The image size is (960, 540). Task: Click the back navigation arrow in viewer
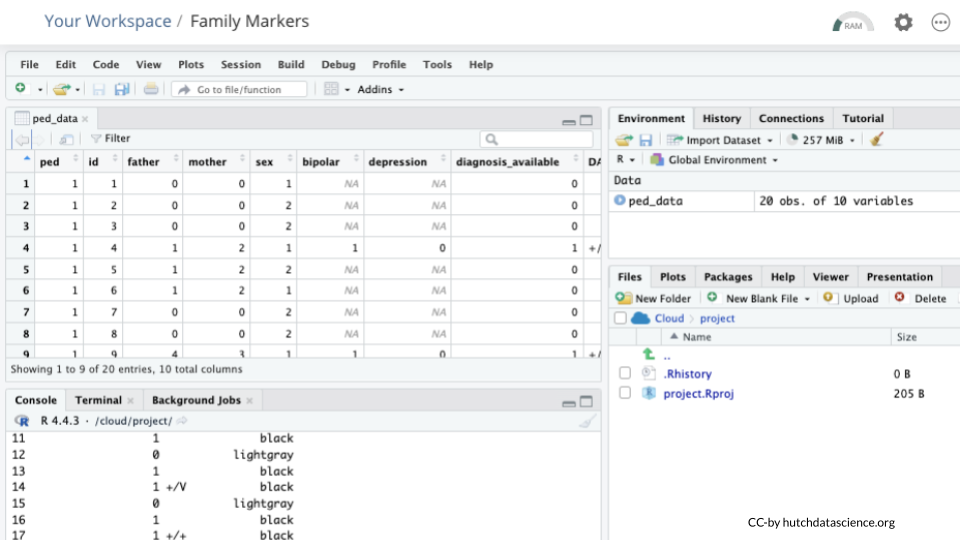click(x=23, y=140)
